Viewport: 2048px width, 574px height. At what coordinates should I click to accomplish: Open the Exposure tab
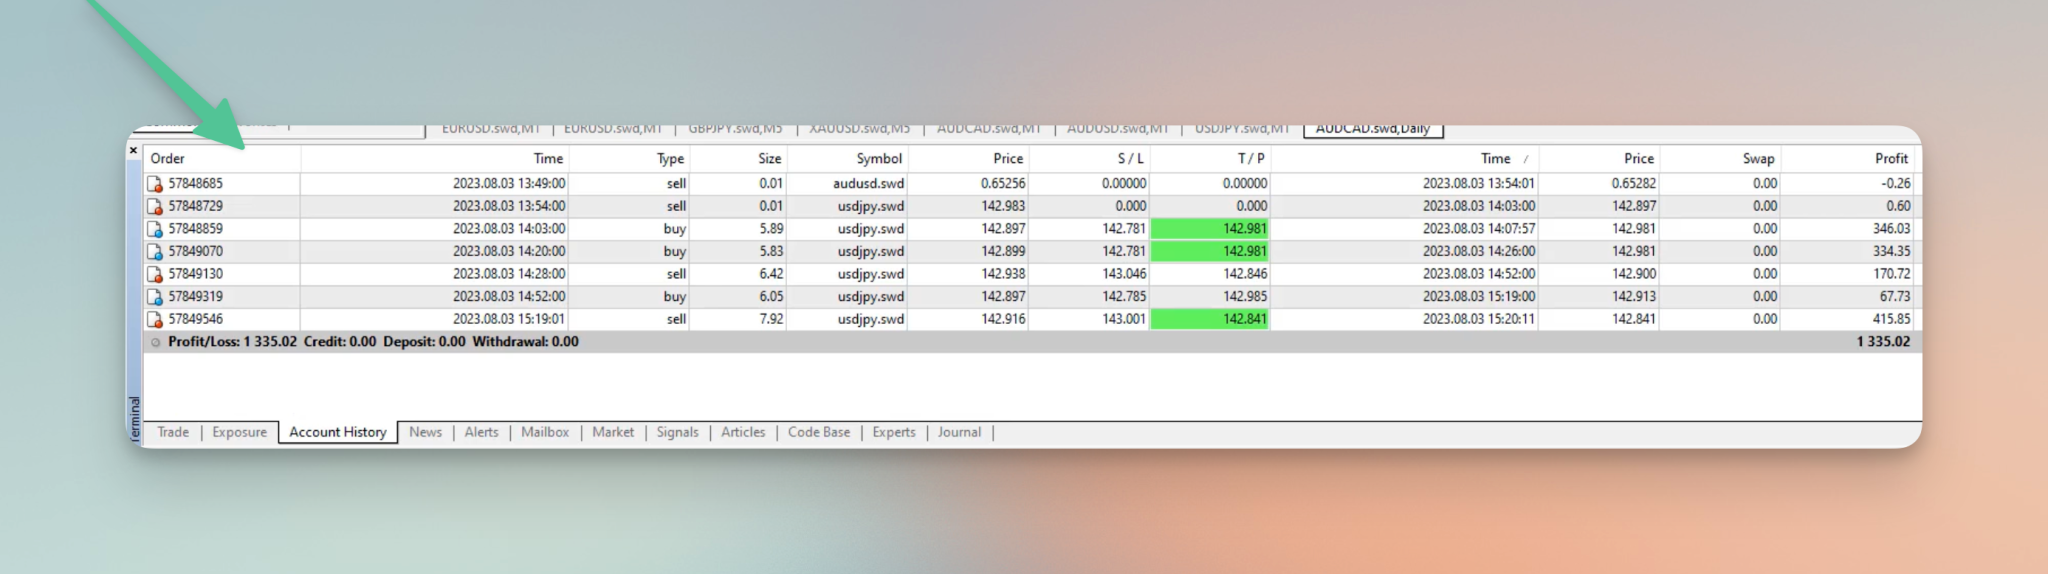click(x=240, y=432)
